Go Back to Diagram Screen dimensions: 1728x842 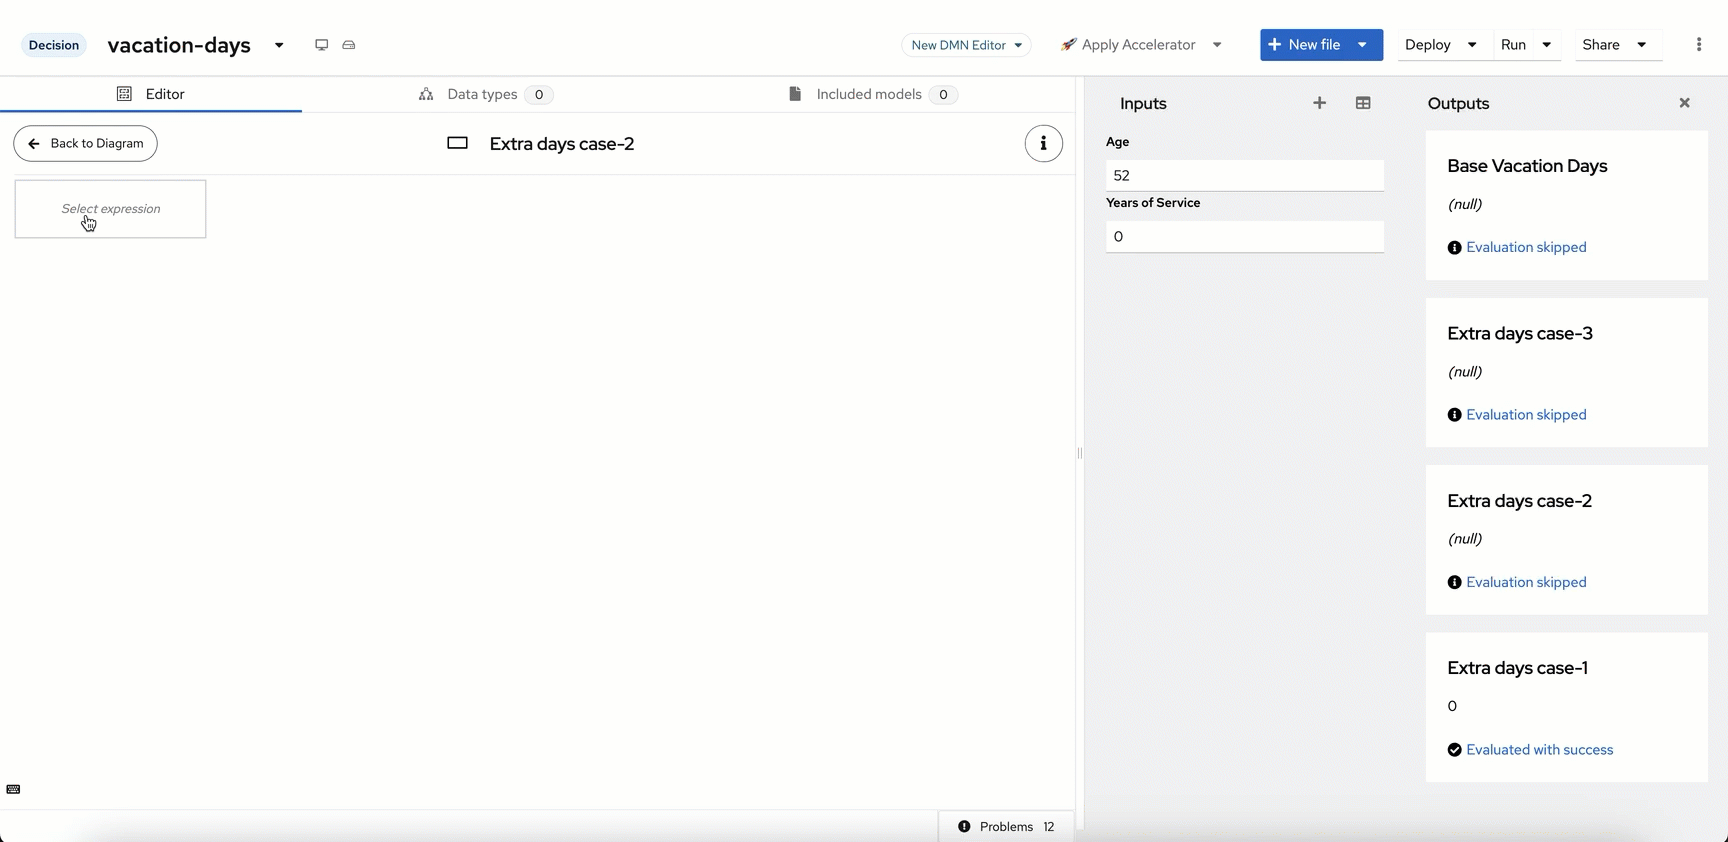coord(86,143)
